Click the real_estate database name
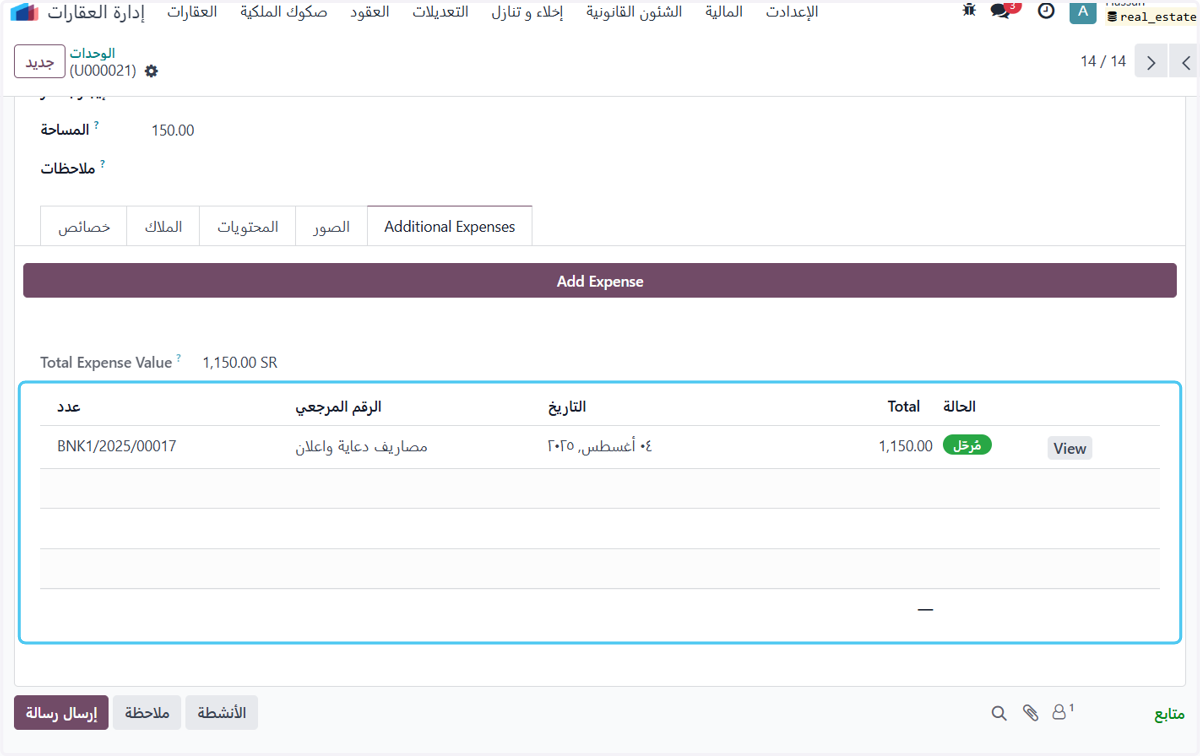1200x756 pixels. coord(1151,17)
